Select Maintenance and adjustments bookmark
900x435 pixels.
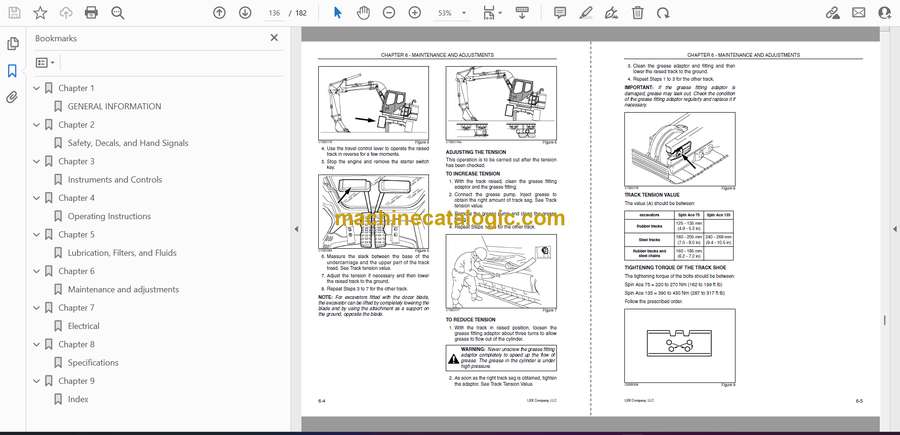[x=123, y=289]
